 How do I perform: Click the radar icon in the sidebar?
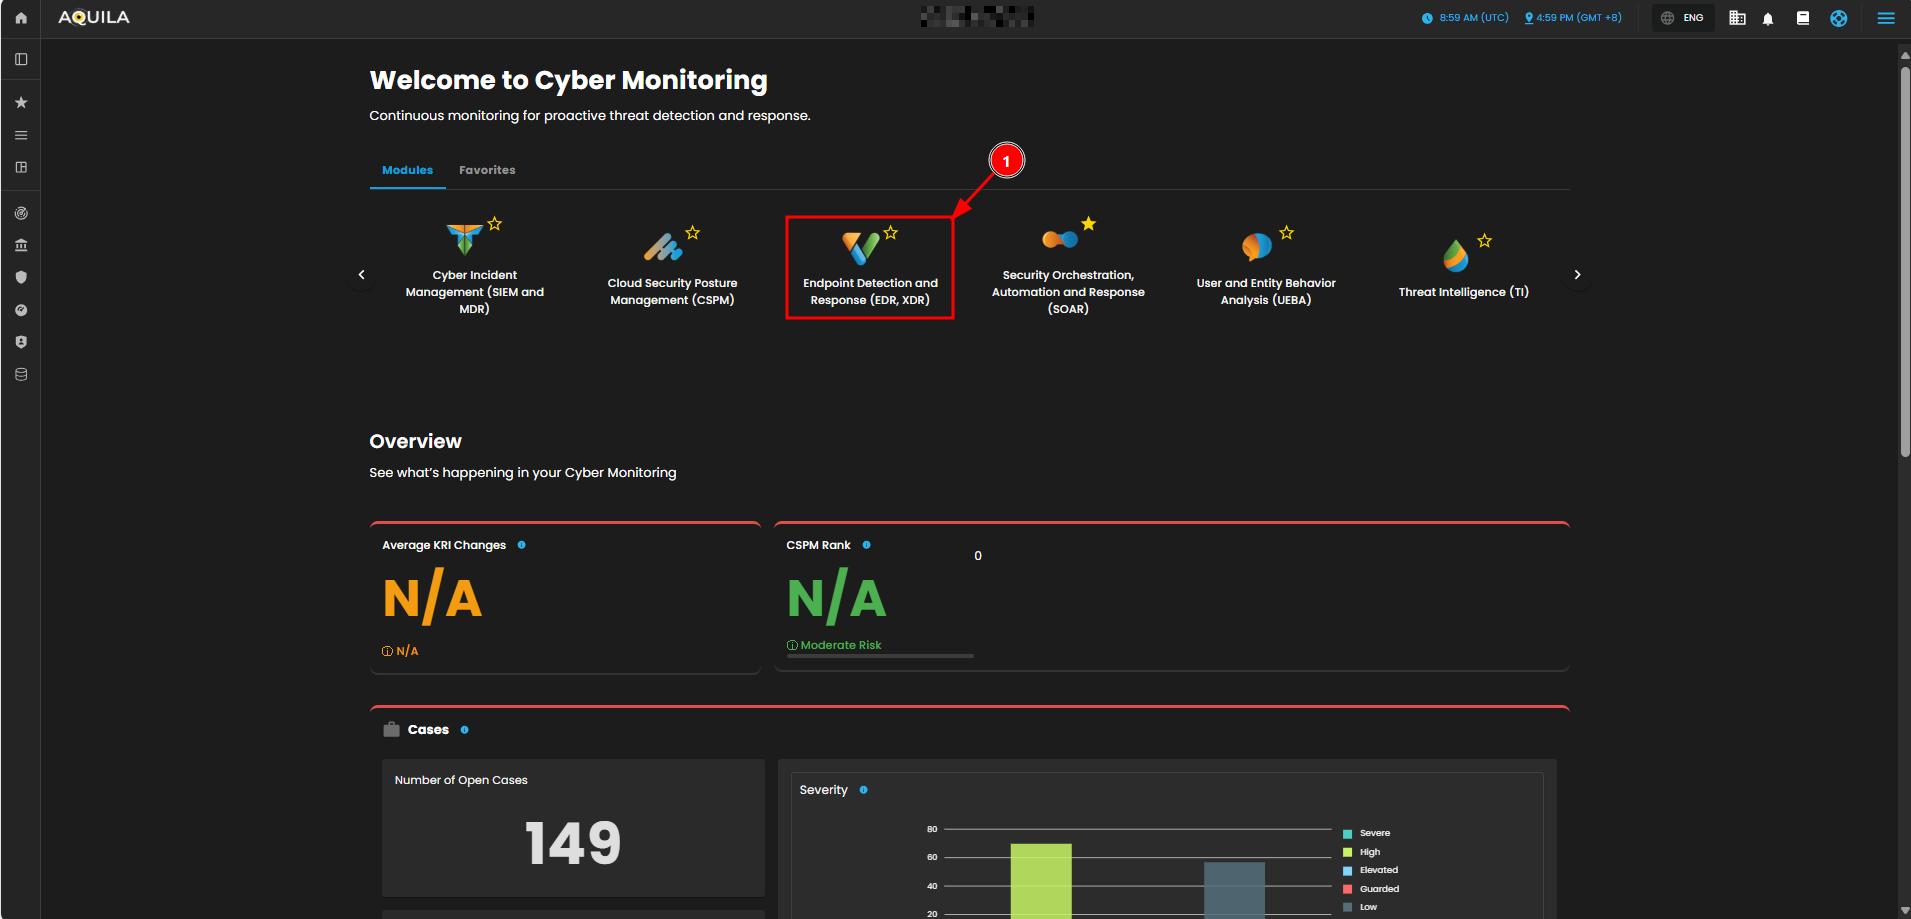(x=21, y=213)
